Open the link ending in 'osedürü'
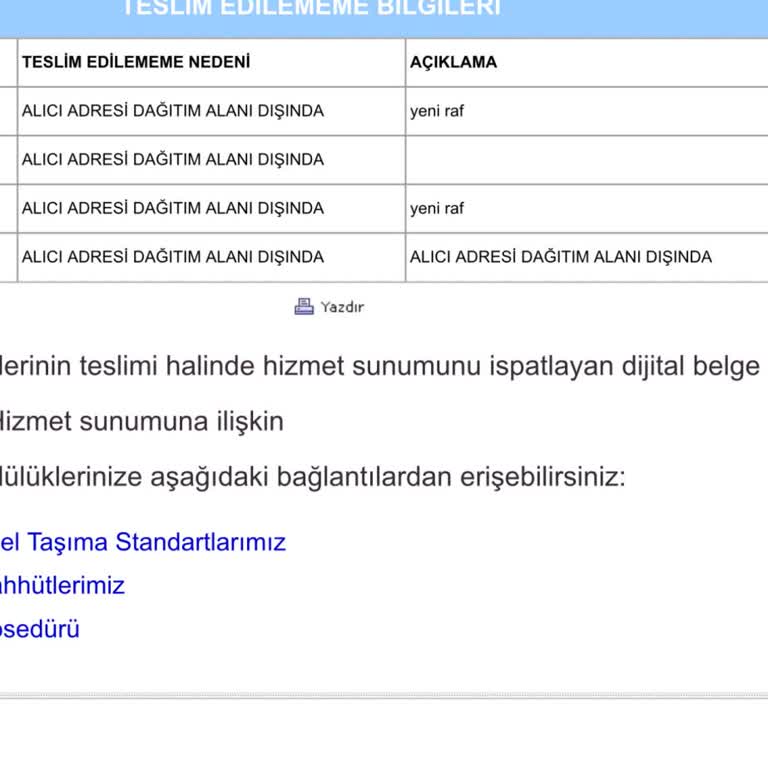This screenshot has width=768, height=768. [40, 629]
